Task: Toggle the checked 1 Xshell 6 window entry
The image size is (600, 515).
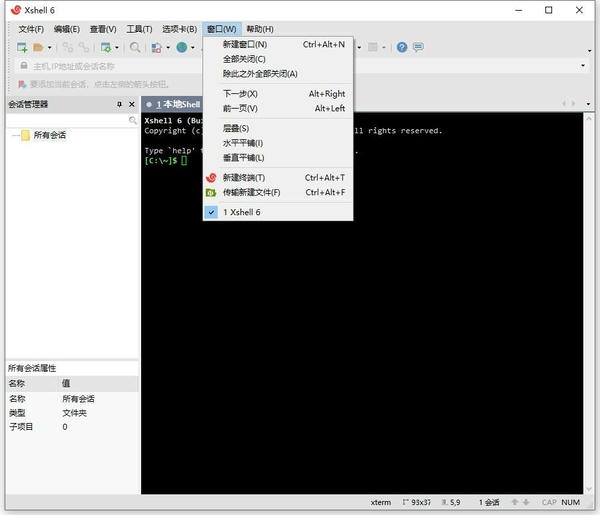Action: [x=278, y=212]
